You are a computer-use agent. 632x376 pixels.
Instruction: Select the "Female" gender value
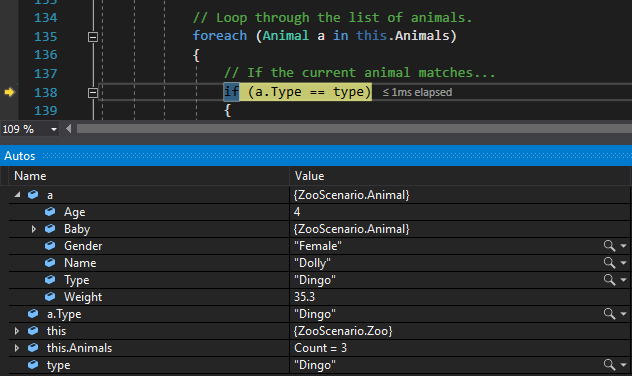(x=318, y=246)
